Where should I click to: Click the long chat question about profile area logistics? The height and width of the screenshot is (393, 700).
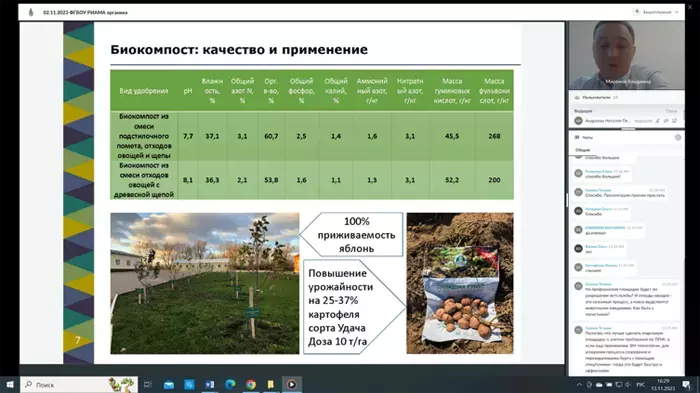629,301
